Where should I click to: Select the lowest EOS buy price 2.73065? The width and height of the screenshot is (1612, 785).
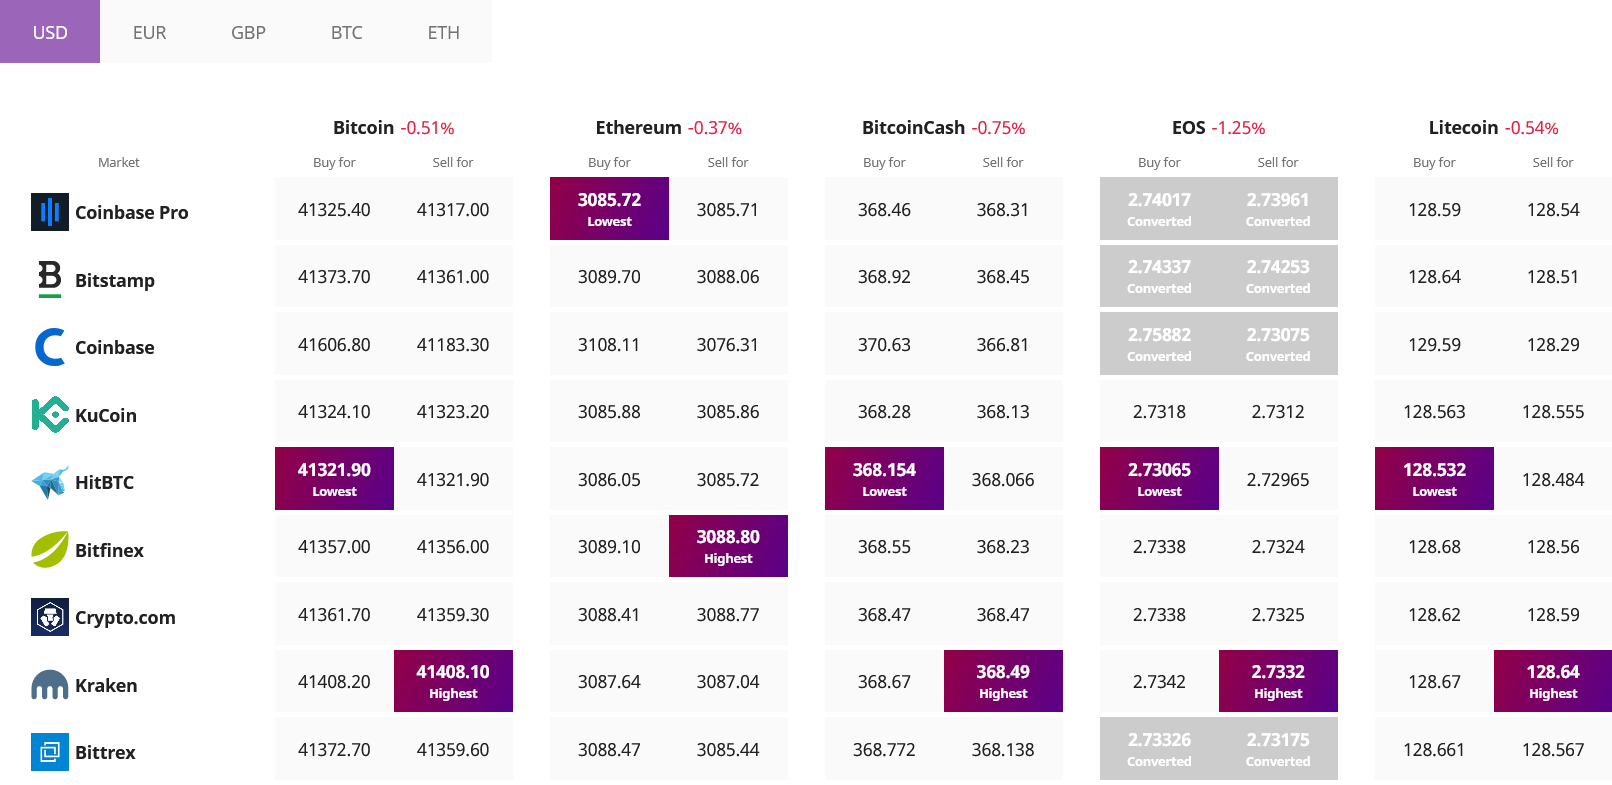pyautogui.click(x=1159, y=478)
